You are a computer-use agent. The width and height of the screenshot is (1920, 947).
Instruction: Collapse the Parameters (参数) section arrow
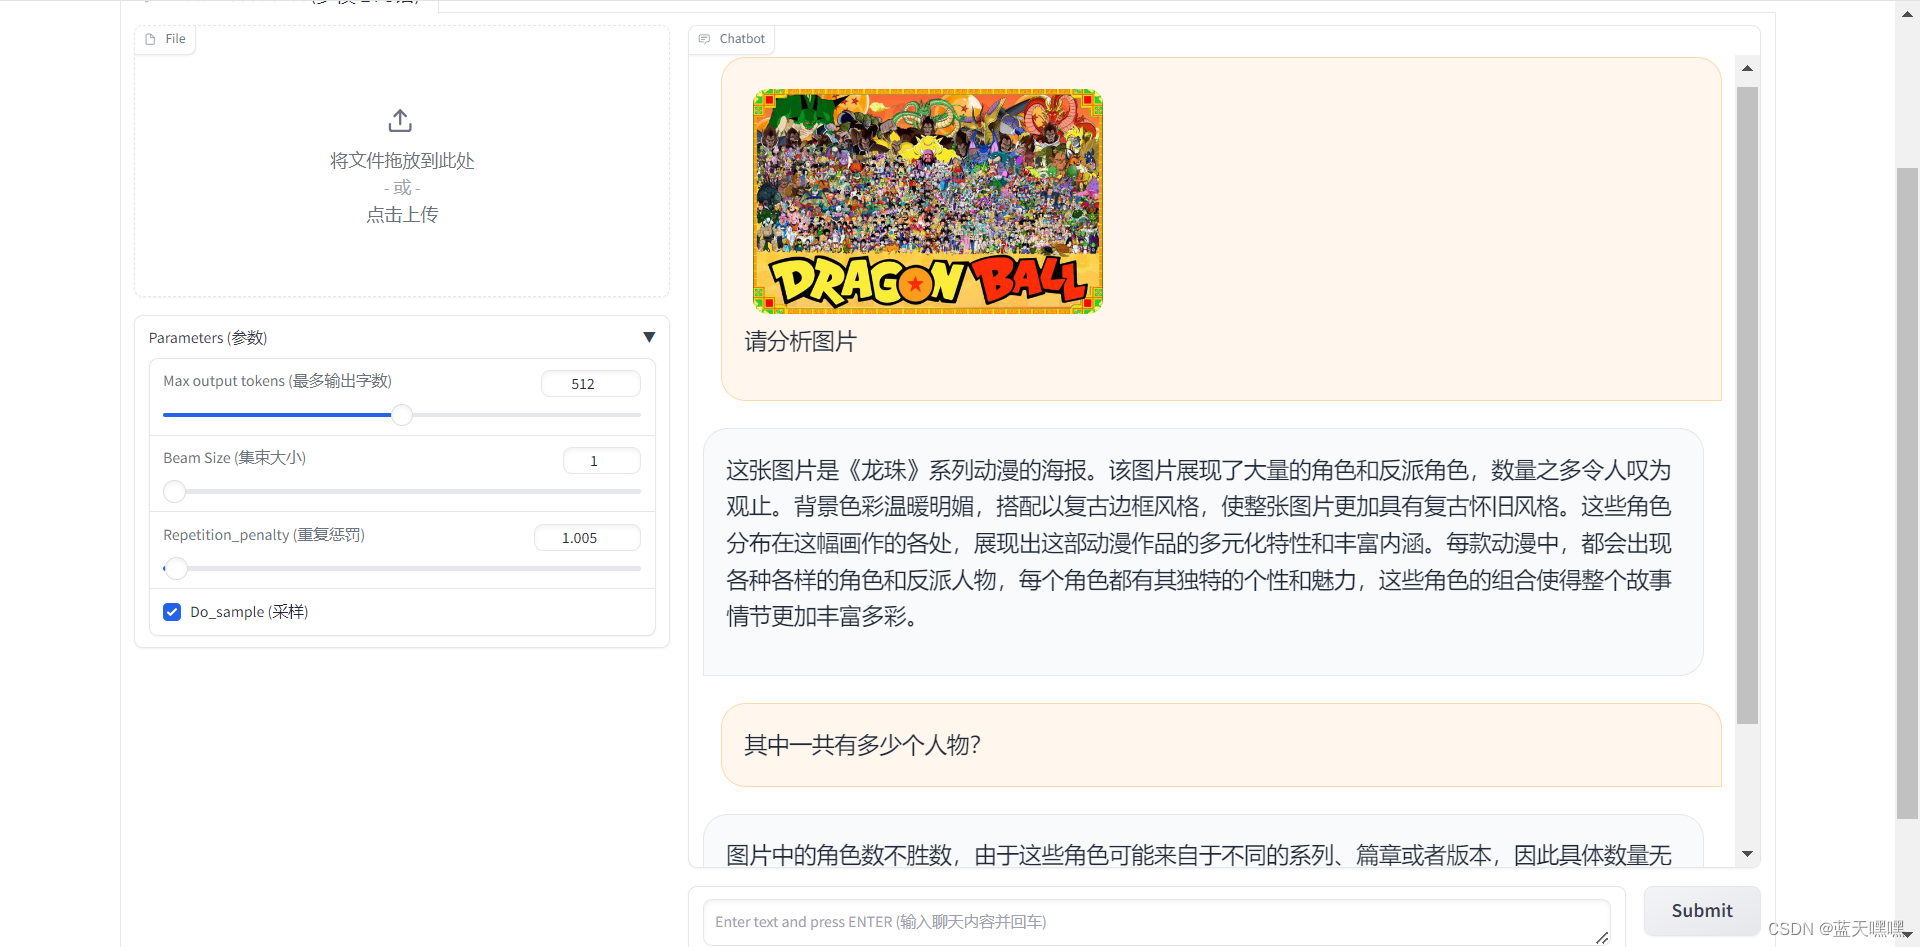(649, 338)
